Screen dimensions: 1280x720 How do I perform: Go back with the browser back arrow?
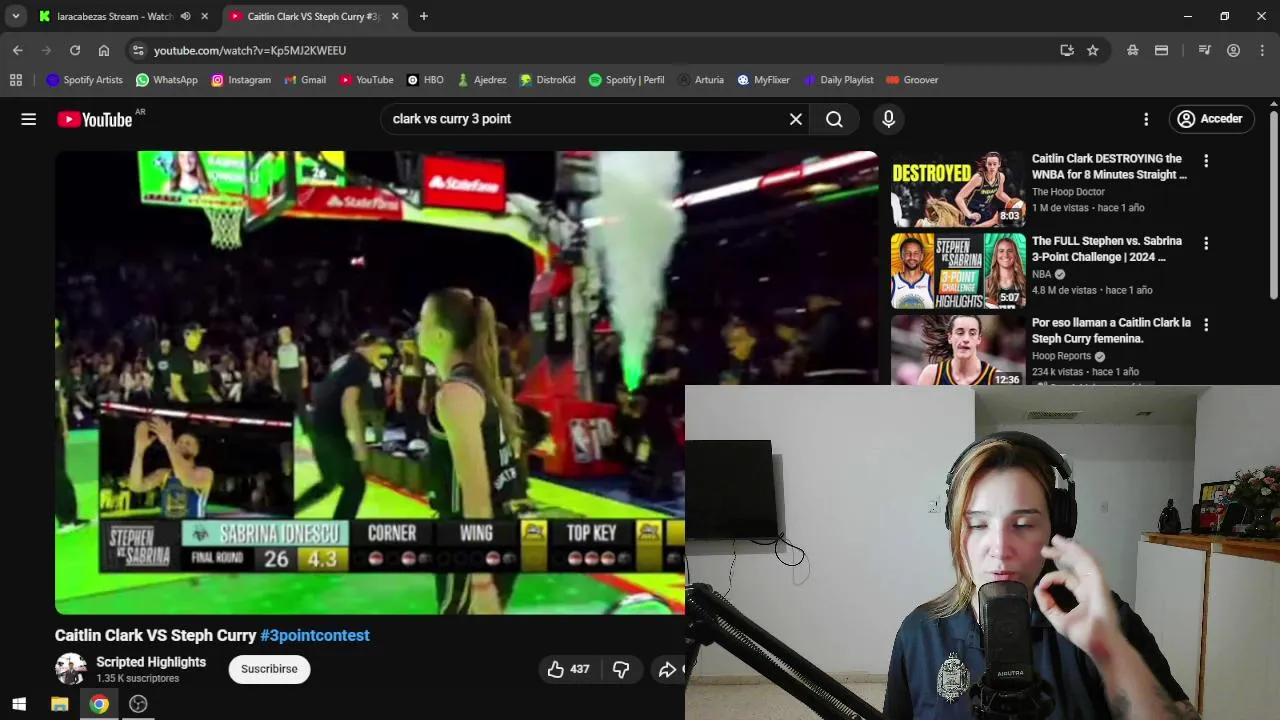pyautogui.click(x=18, y=50)
